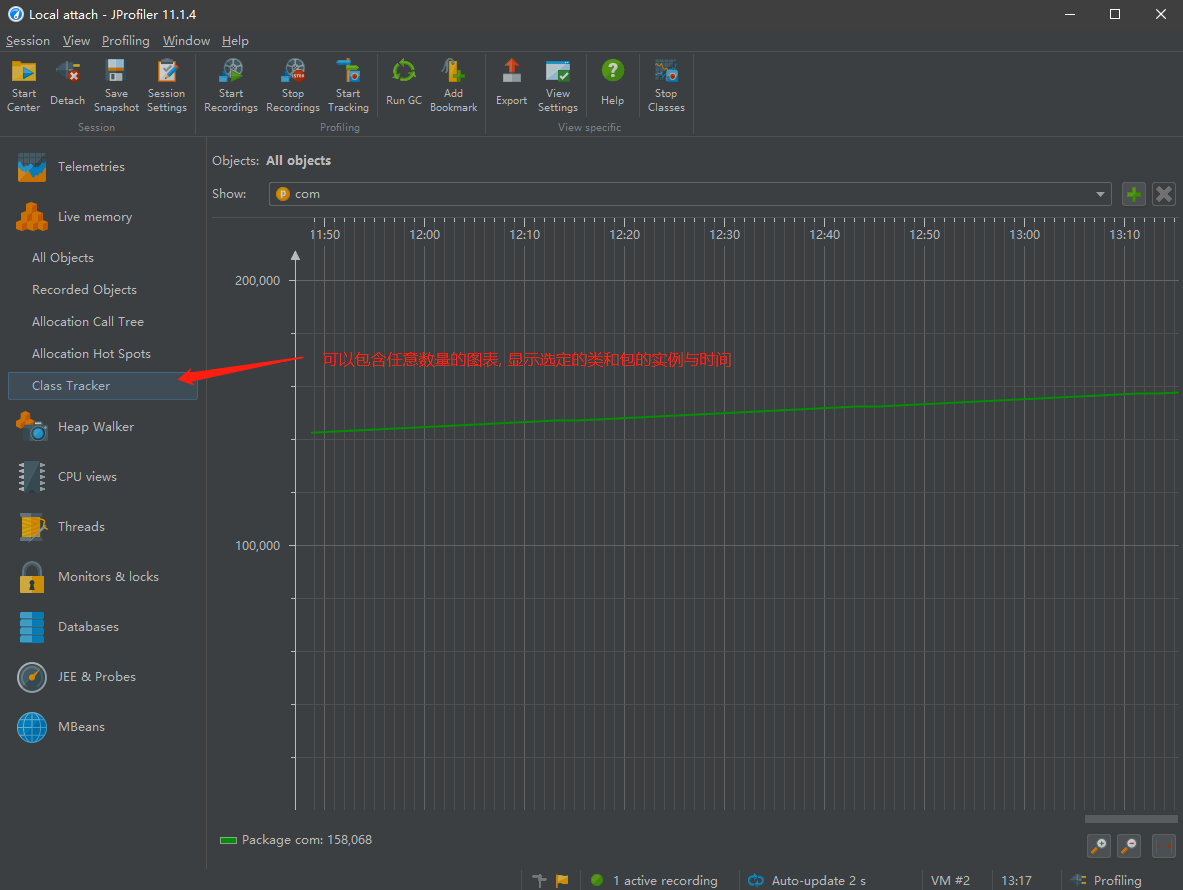Image resolution: width=1183 pixels, height=890 pixels.
Task: Select the Start Center icon
Action: [x=22, y=84]
